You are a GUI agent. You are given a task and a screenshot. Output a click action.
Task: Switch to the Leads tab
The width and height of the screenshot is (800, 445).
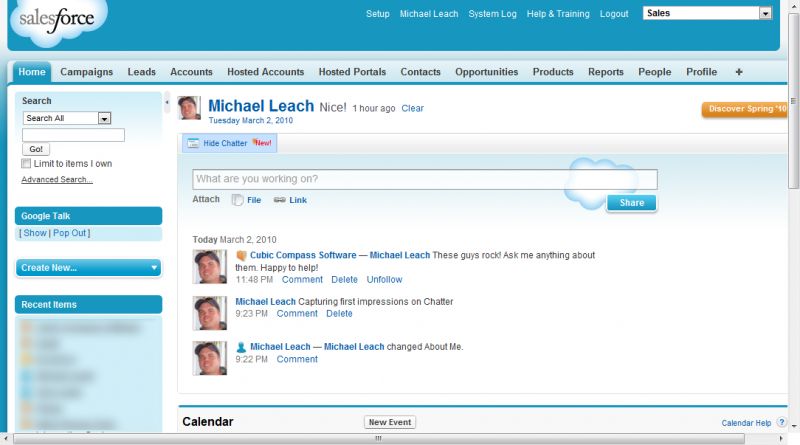tap(141, 72)
